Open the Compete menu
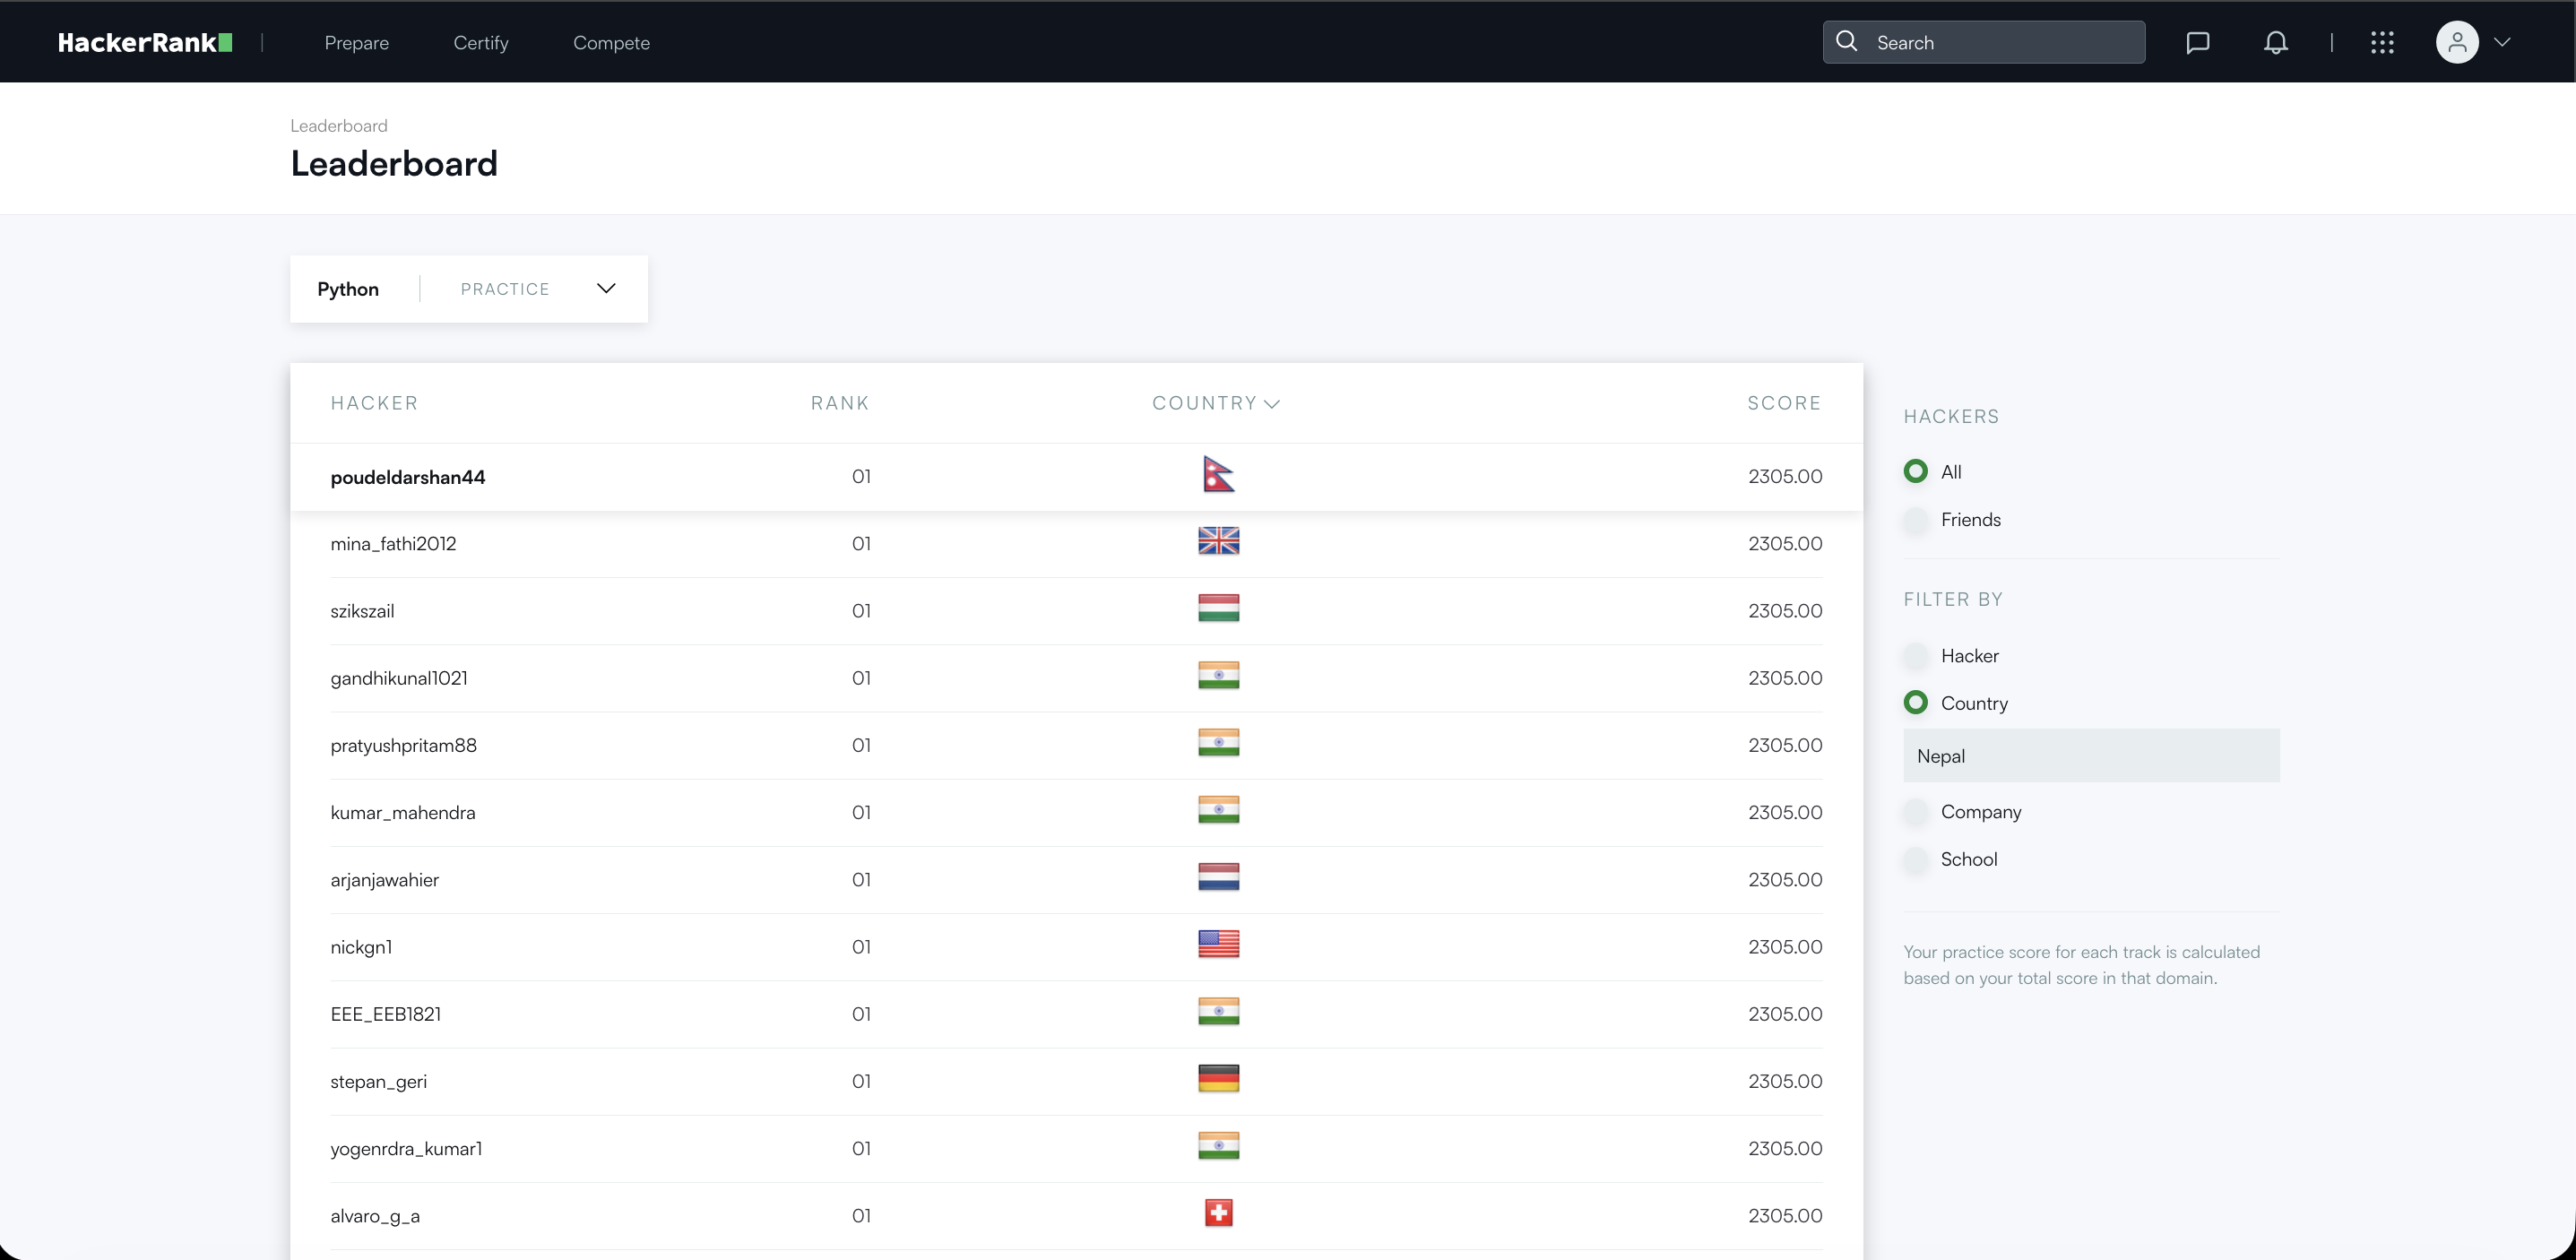 point(611,43)
